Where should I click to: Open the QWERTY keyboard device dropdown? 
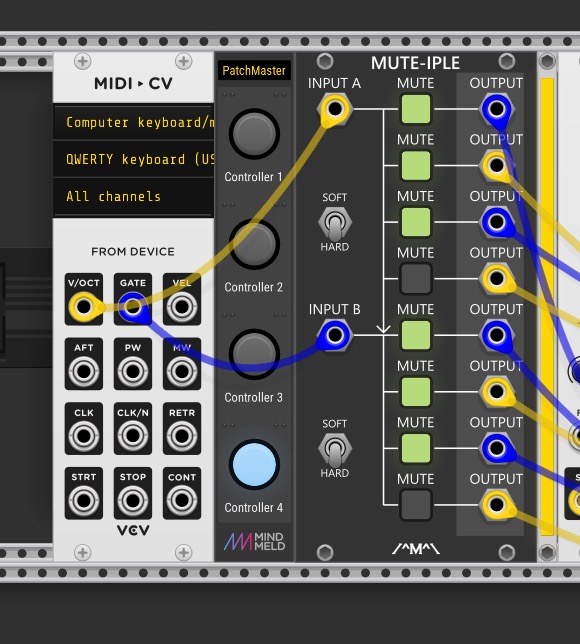coord(134,159)
